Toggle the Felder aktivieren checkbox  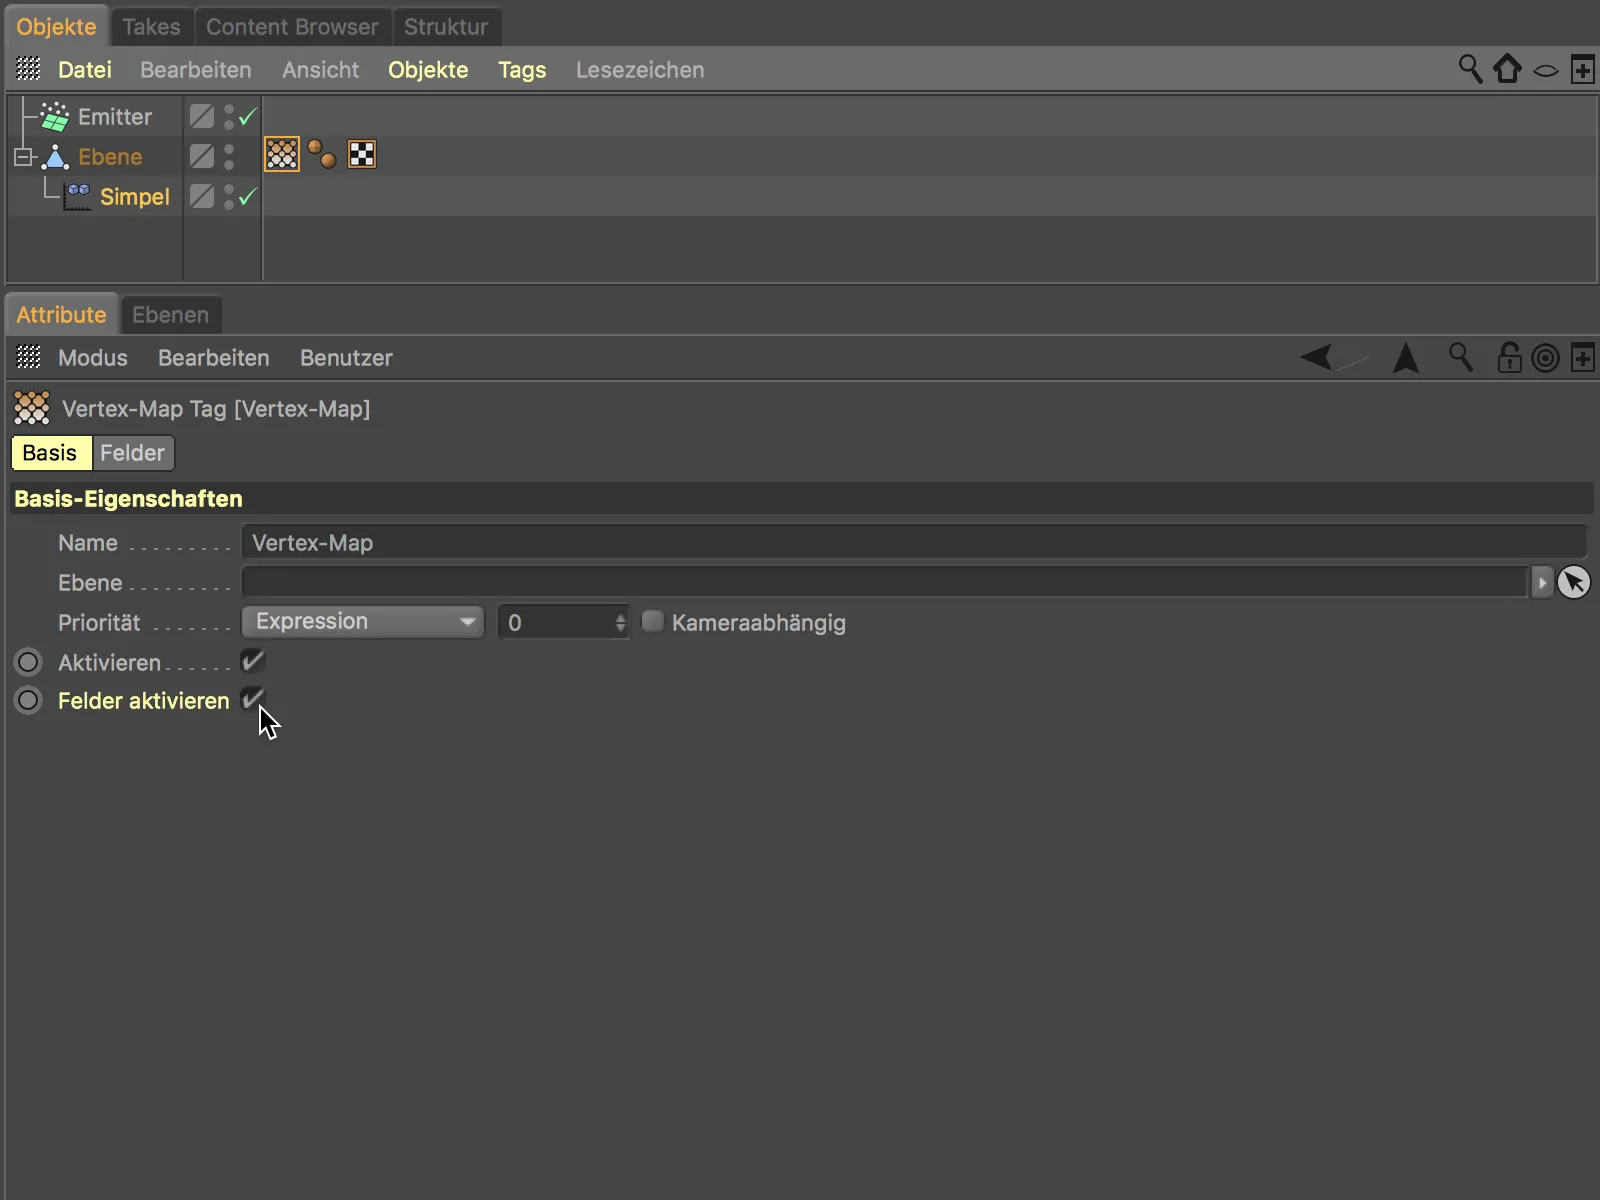coord(252,700)
